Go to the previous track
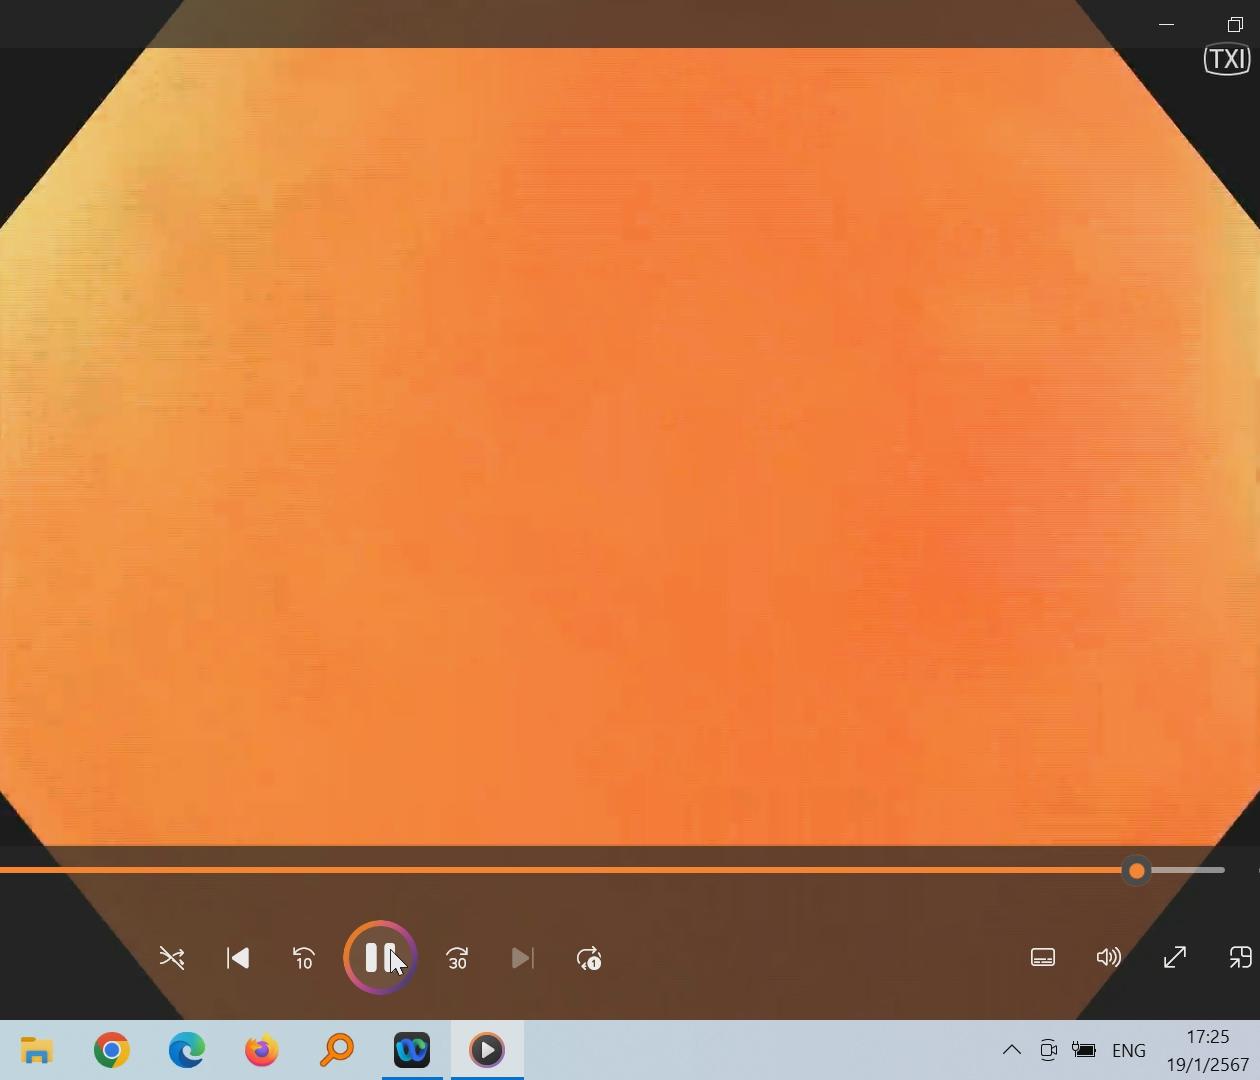 pos(238,959)
